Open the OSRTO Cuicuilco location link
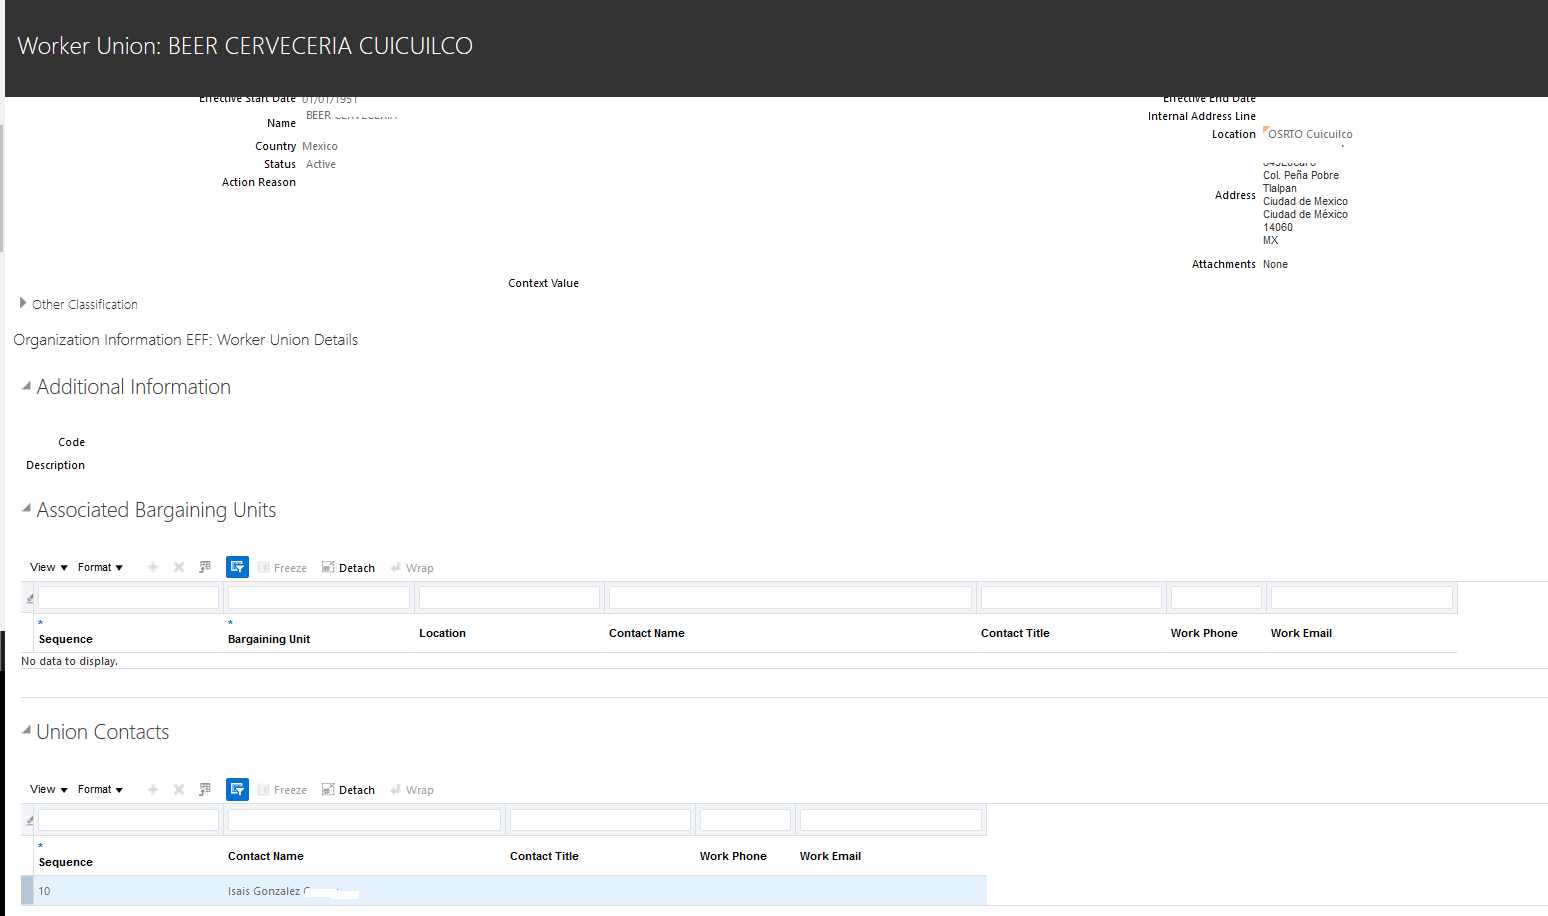 pos(1310,134)
